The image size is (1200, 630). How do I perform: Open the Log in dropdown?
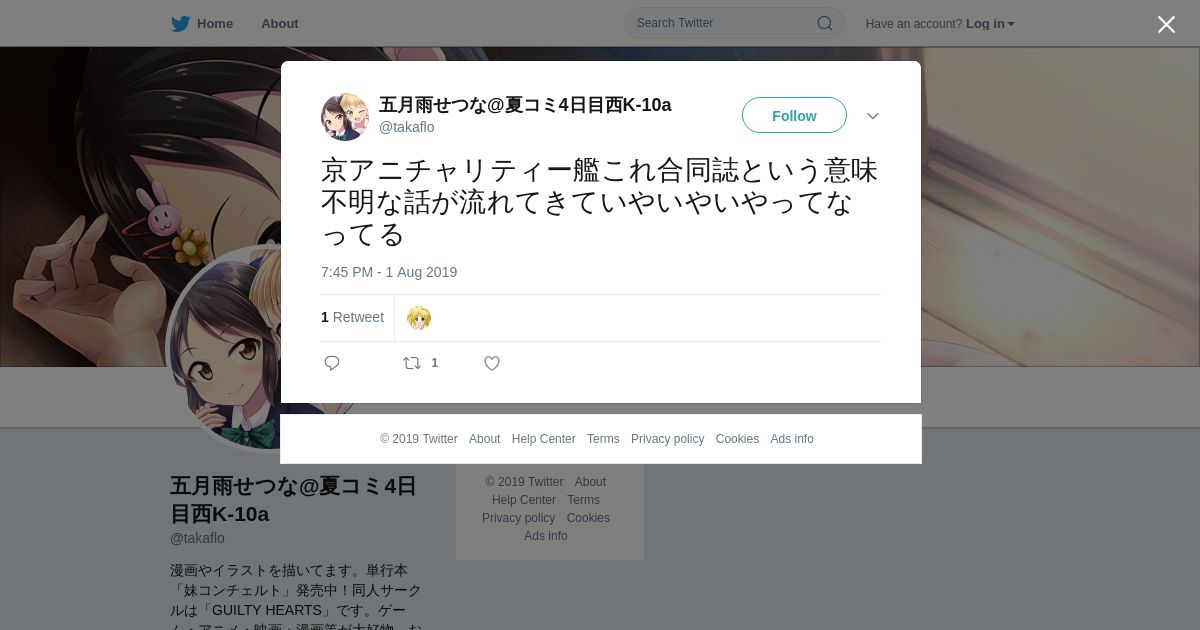pos(990,24)
